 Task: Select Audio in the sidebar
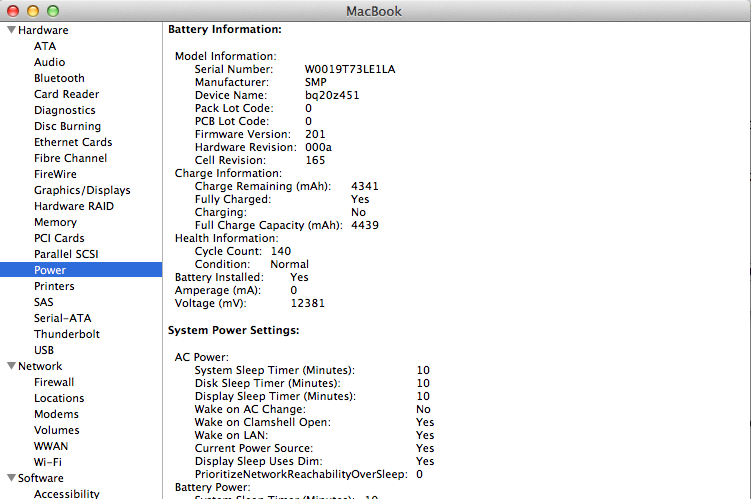[x=49, y=62]
